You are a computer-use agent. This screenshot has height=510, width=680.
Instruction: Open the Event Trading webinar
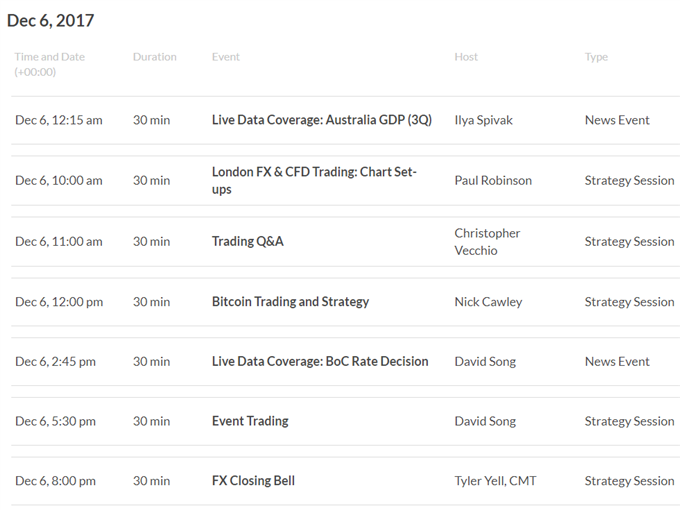pos(250,421)
